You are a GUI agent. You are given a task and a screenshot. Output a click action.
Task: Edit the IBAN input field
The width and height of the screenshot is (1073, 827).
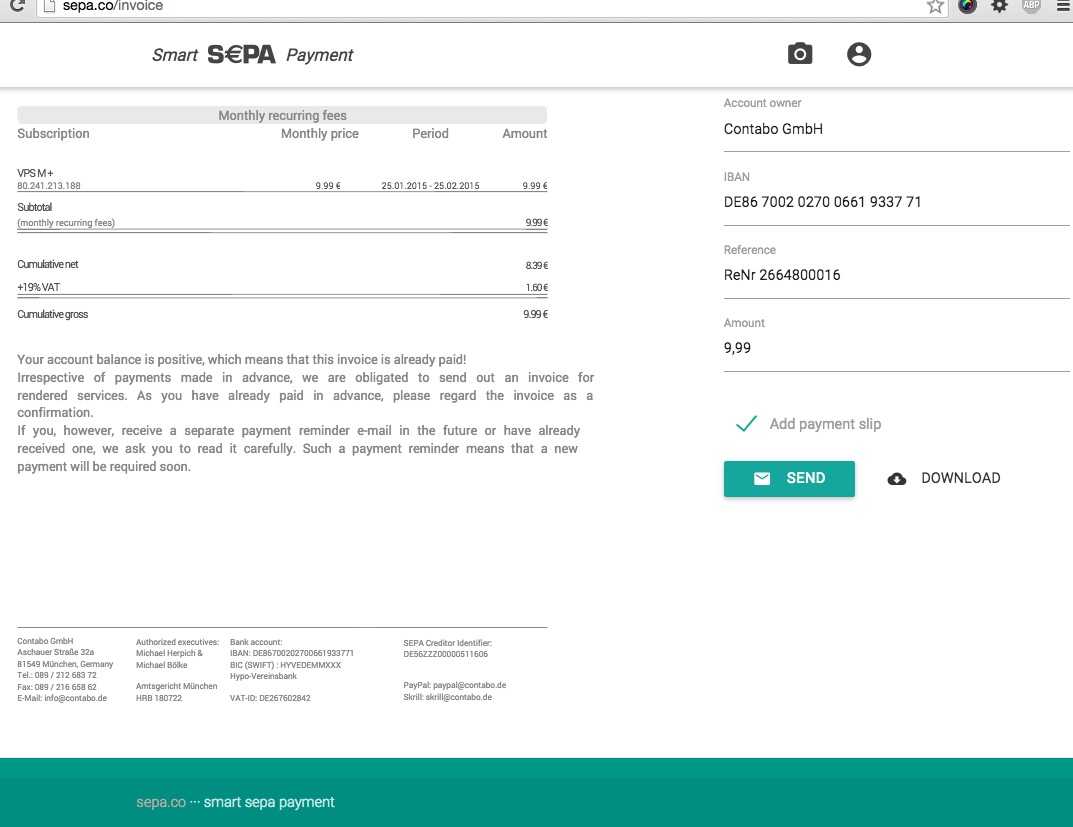tap(896, 202)
